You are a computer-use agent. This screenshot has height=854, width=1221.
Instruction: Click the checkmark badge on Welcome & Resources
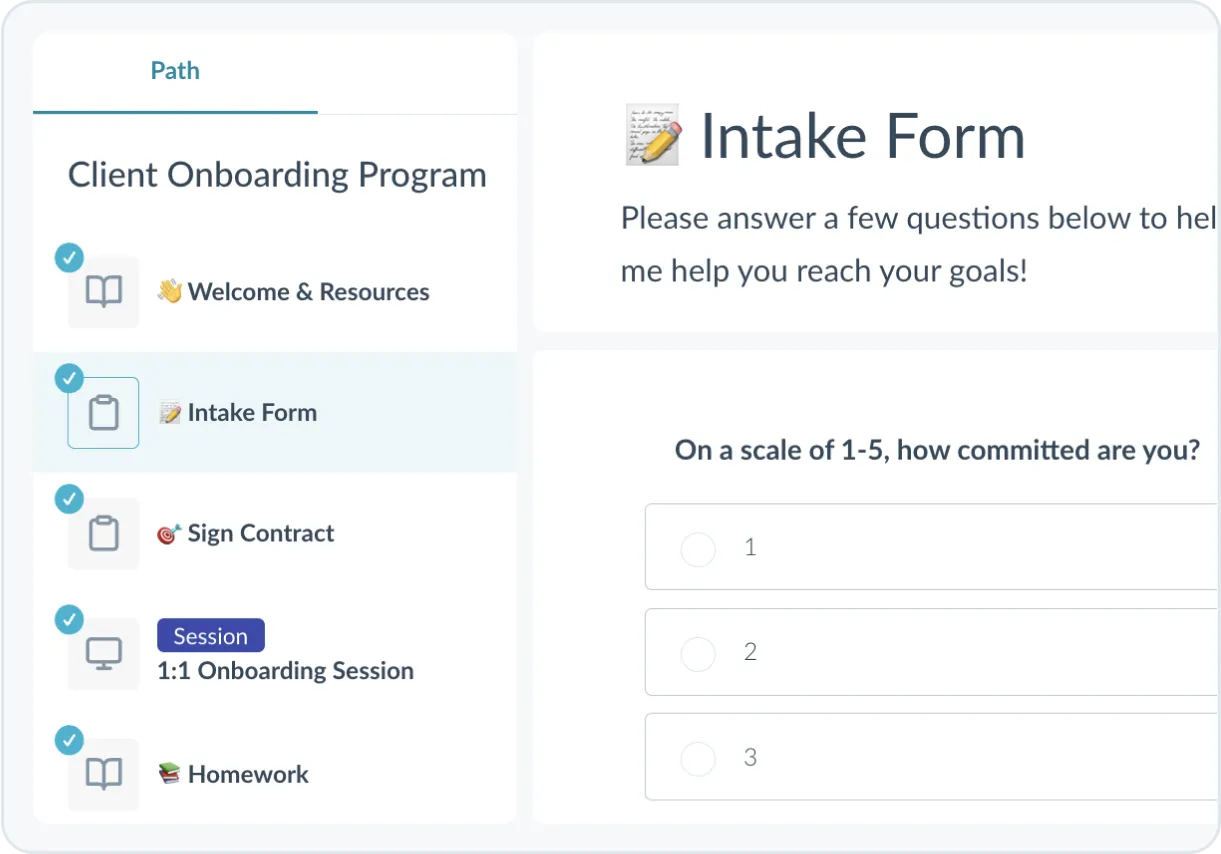pyautogui.click(x=69, y=257)
